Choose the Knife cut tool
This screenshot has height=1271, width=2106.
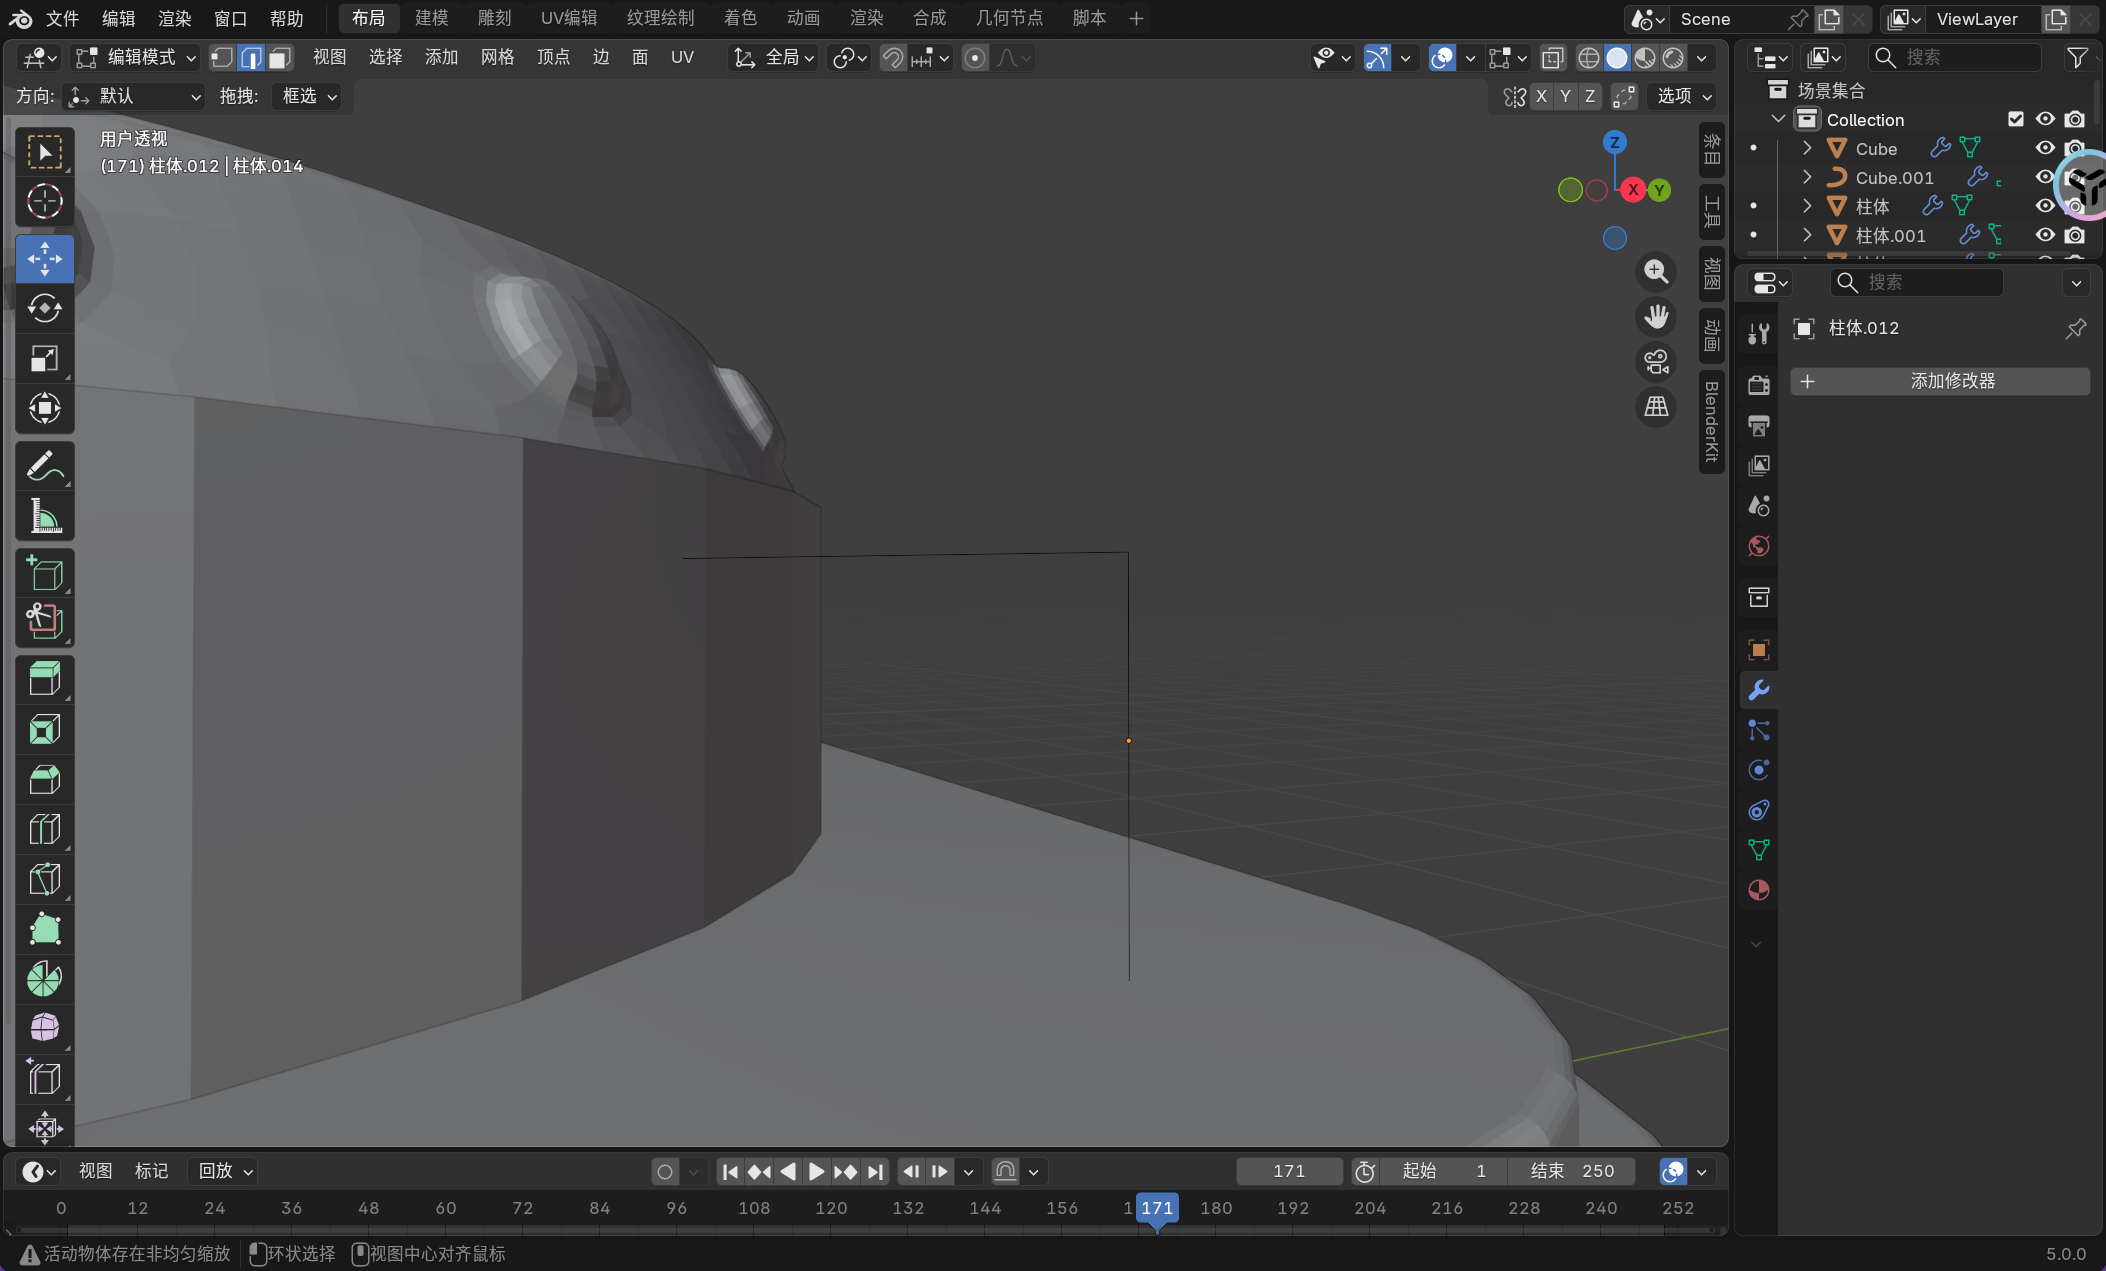[44, 879]
